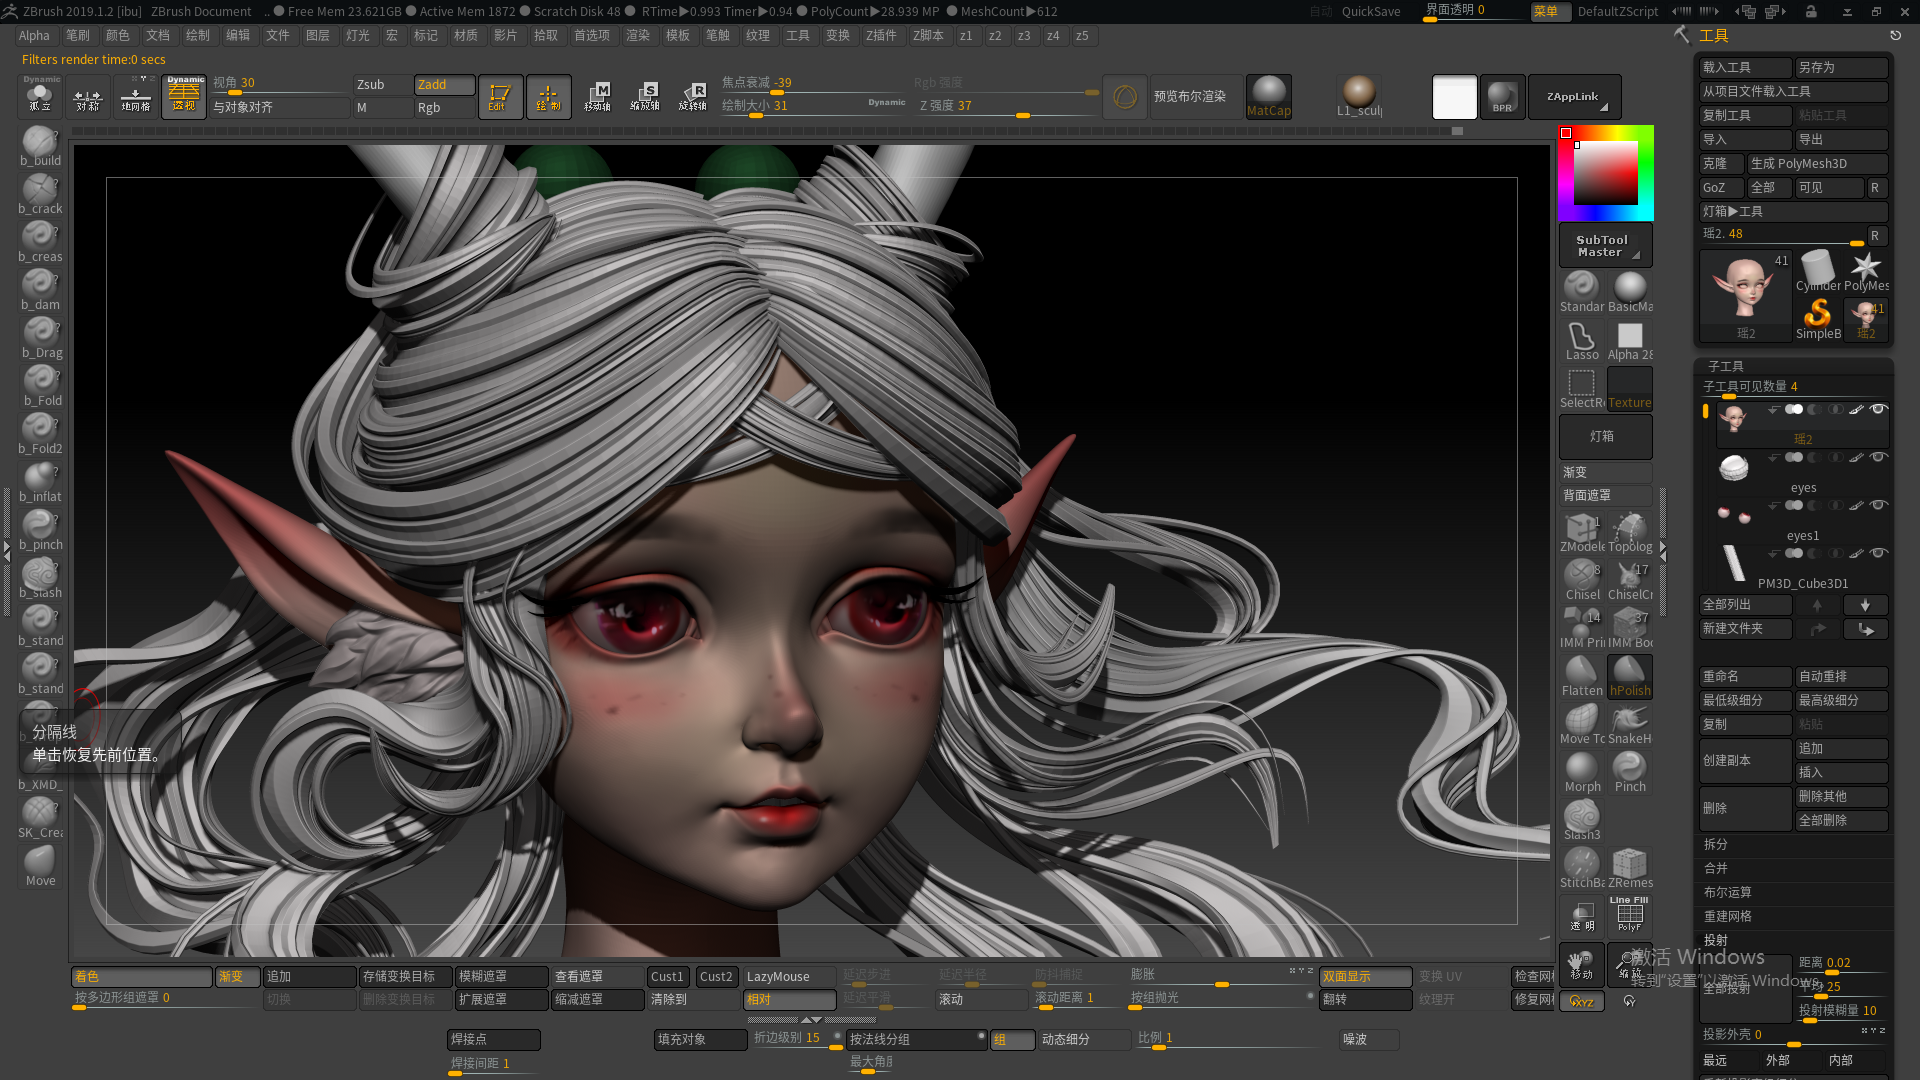The width and height of the screenshot is (1920, 1080).
Task: Expand the 重建网格 remesh section
Action: (1727, 916)
